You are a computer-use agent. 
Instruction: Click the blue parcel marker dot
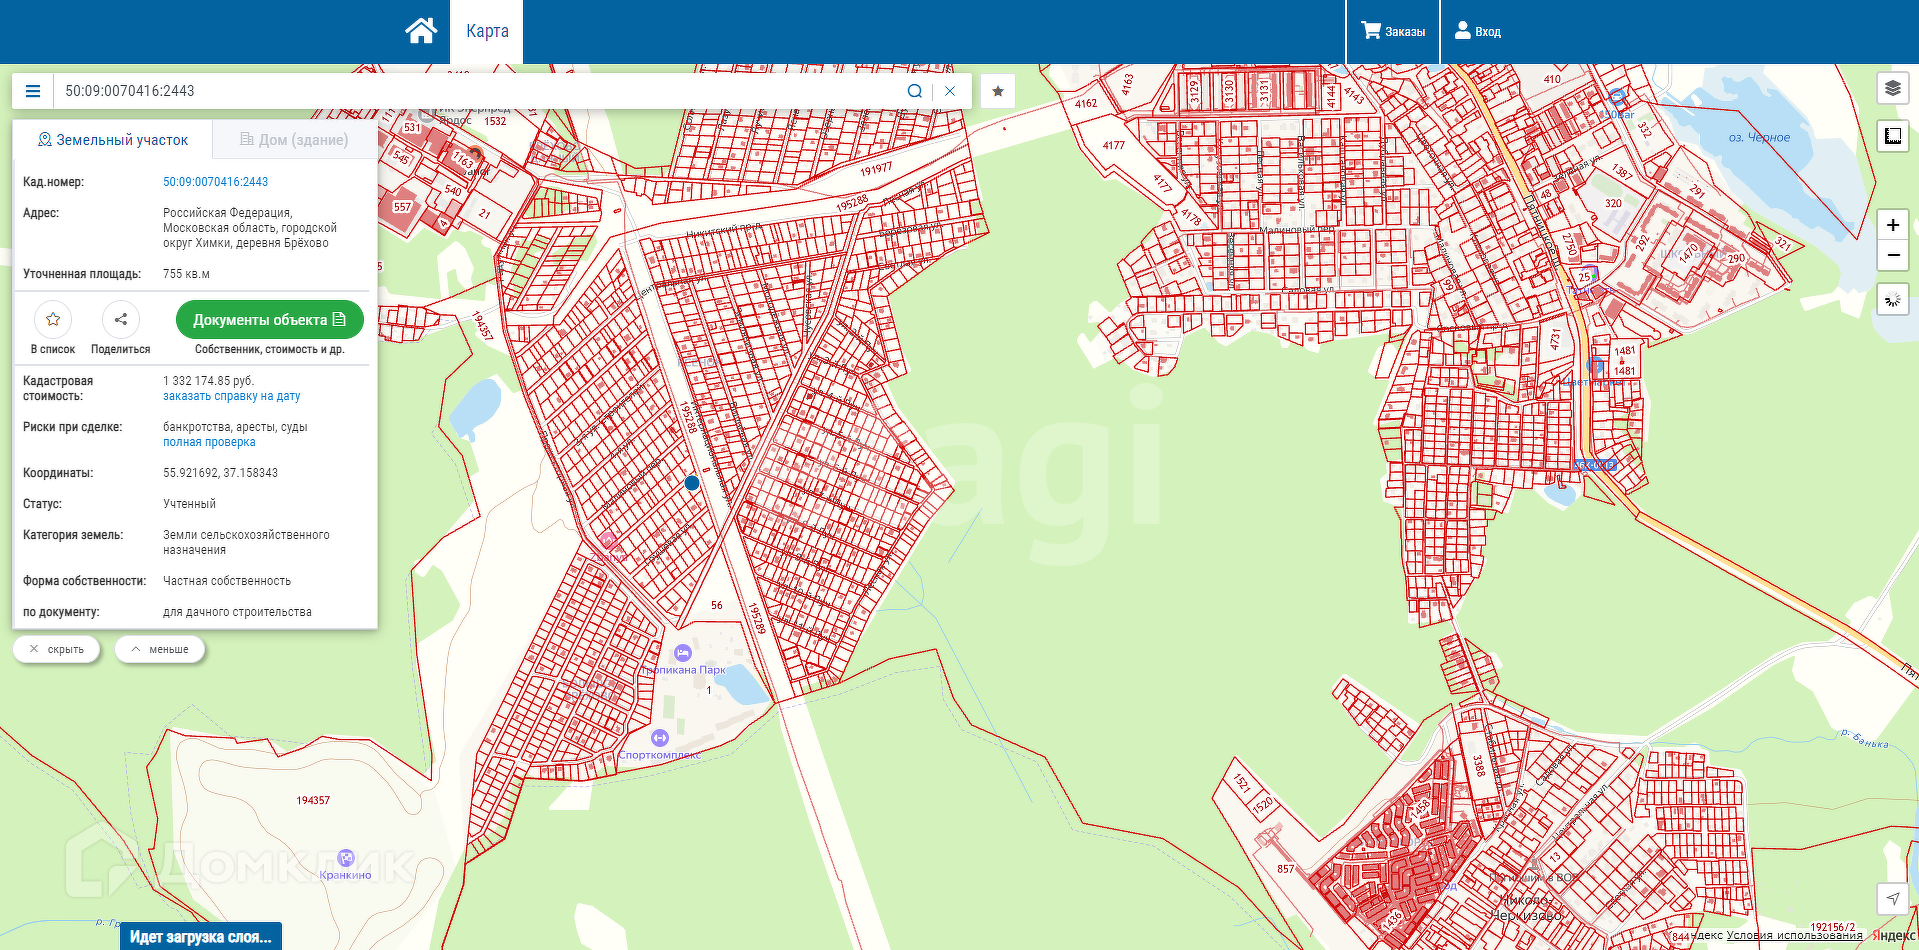(692, 483)
